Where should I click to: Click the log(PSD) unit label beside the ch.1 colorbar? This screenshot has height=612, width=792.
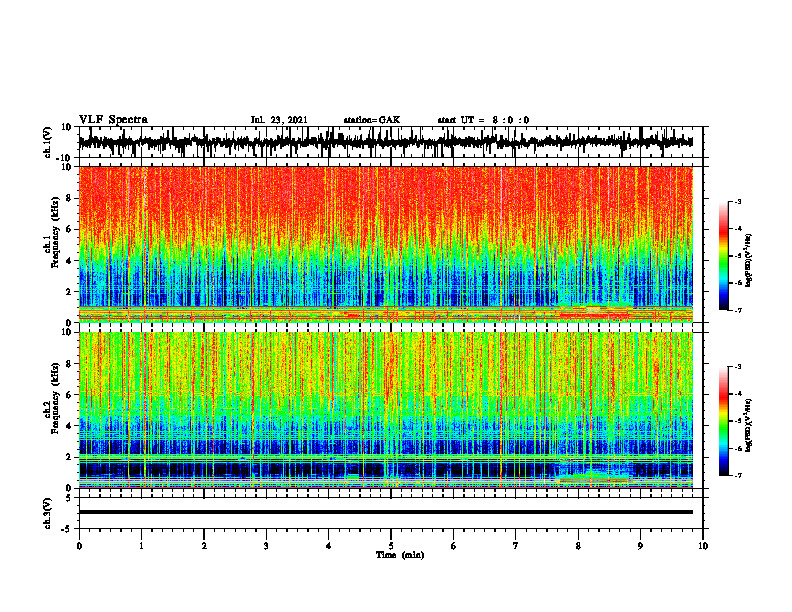point(750,260)
